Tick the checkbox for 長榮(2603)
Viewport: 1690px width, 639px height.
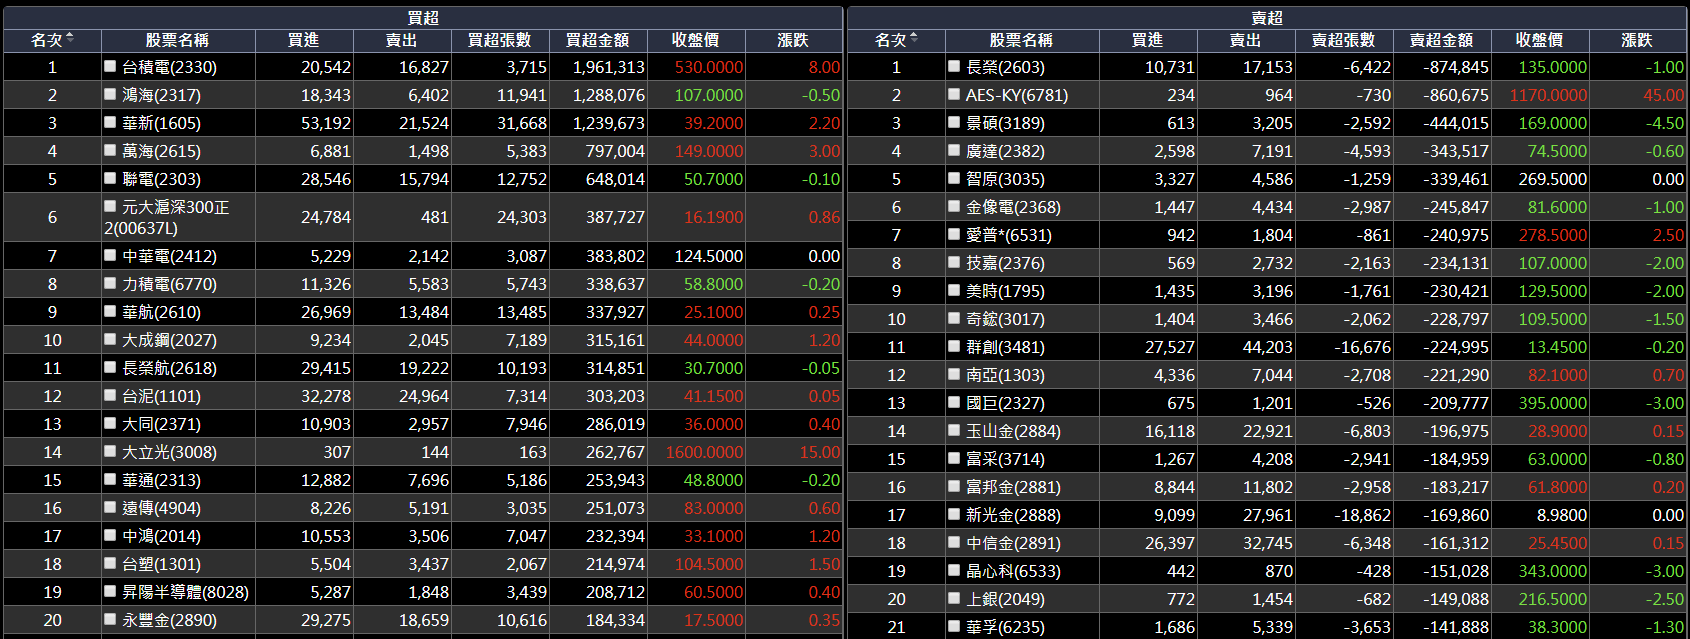(955, 66)
